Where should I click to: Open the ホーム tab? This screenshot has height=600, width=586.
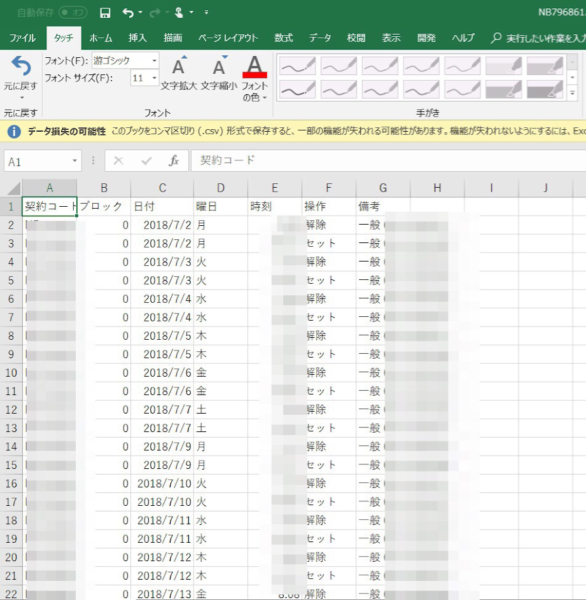(x=101, y=38)
